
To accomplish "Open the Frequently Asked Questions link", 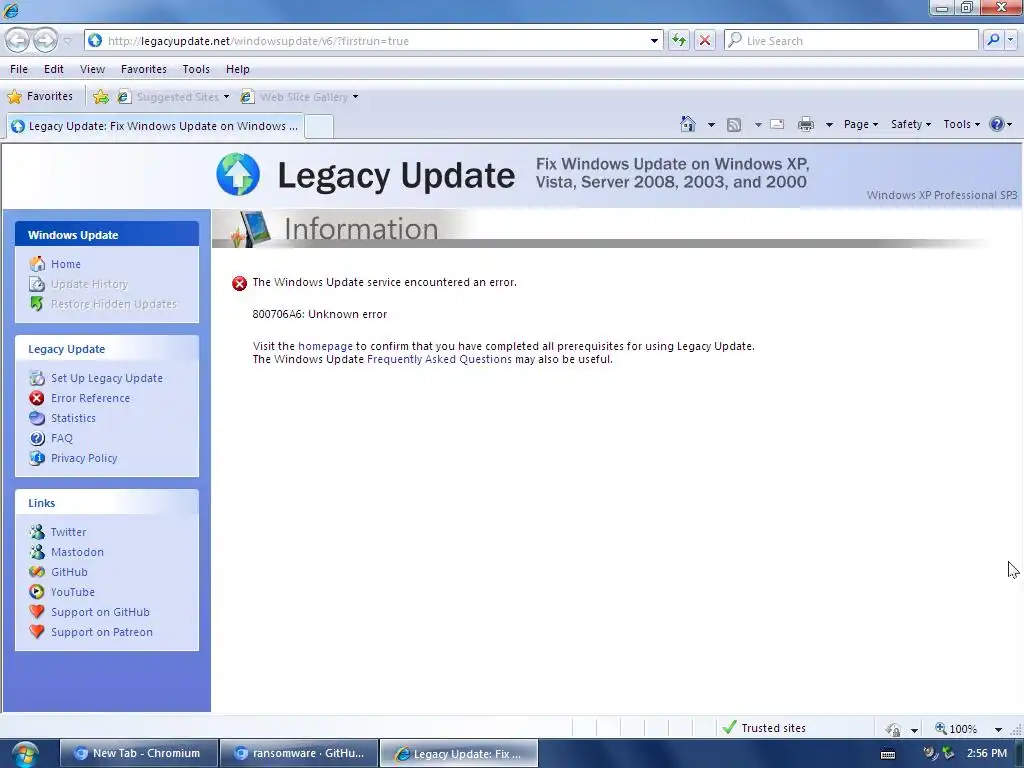I will coord(440,359).
